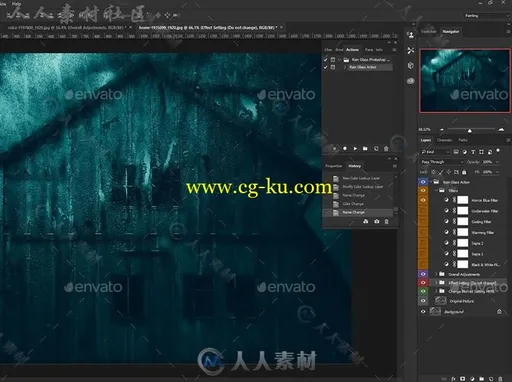Click the Record button in Actions panel
The height and width of the screenshot is (382, 512).
pos(345,149)
